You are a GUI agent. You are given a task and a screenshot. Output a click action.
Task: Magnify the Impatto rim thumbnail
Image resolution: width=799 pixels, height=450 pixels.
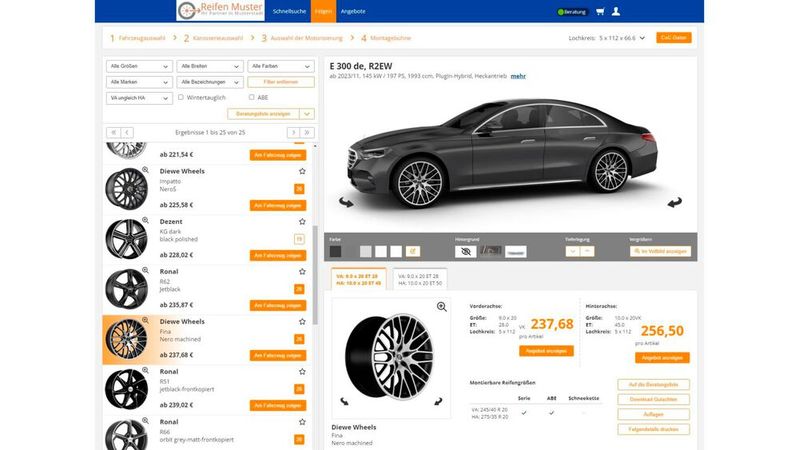pos(145,170)
